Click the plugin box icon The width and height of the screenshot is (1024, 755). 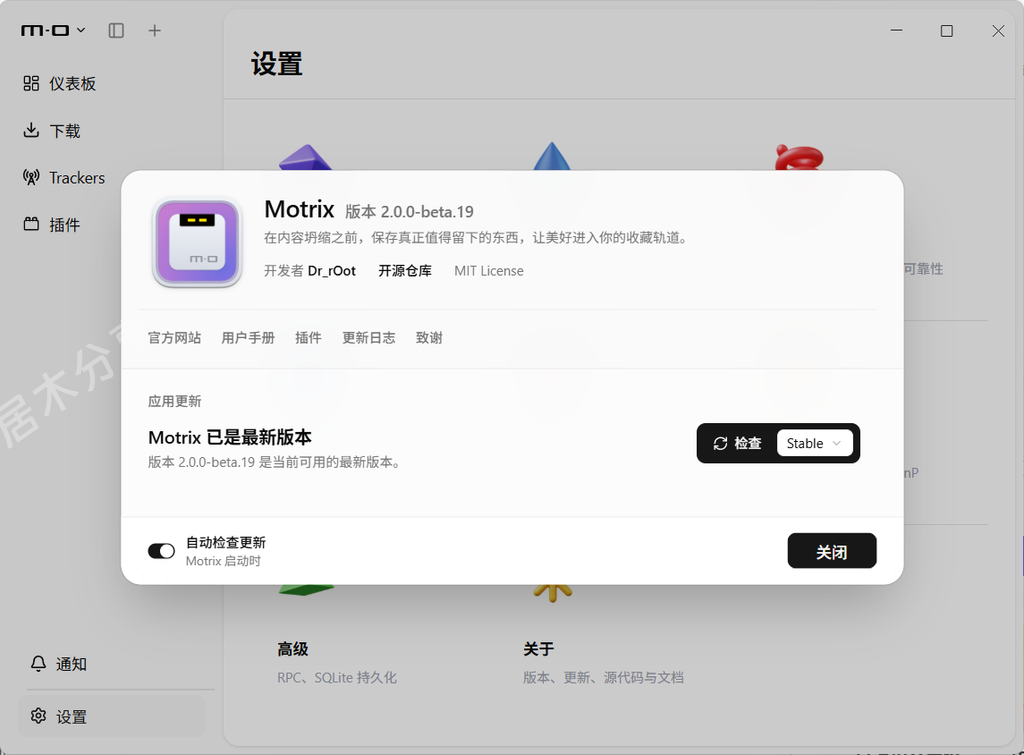point(31,224)
